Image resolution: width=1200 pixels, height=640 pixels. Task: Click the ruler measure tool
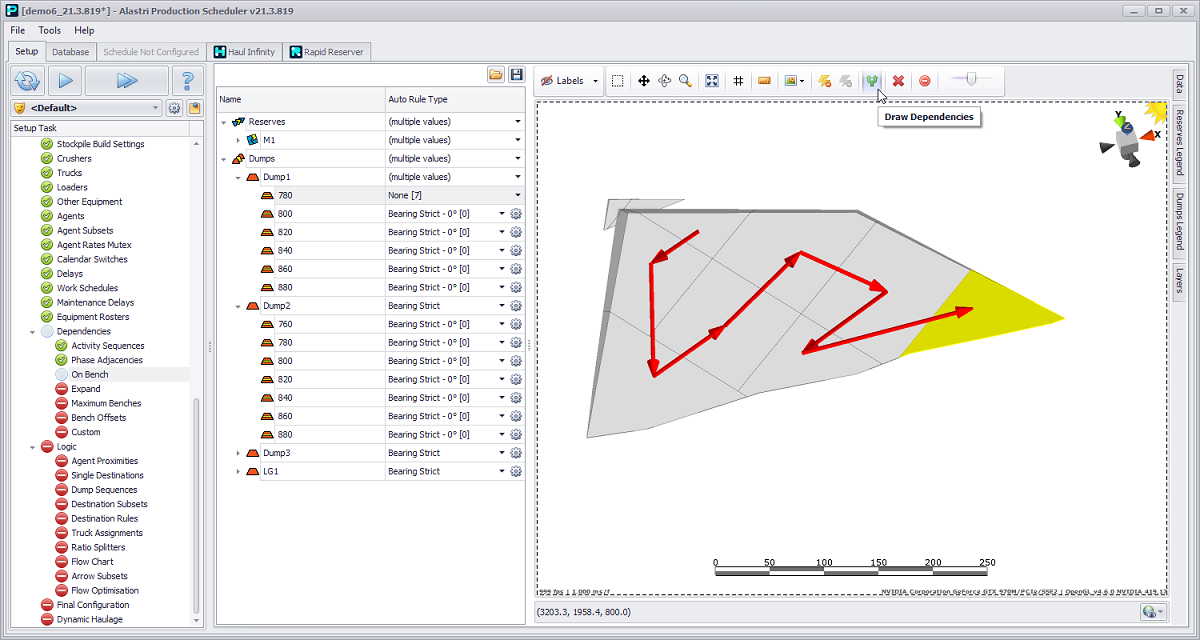point(764,81)
